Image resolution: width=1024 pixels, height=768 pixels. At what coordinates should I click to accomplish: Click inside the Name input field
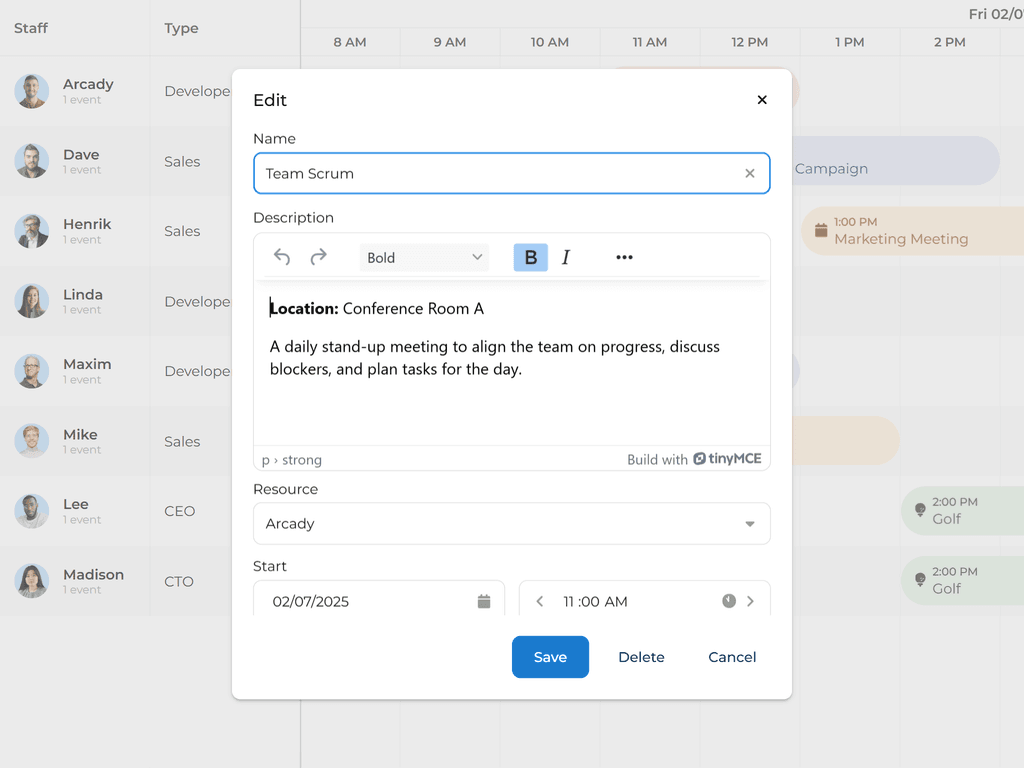[x=450, y=173]
